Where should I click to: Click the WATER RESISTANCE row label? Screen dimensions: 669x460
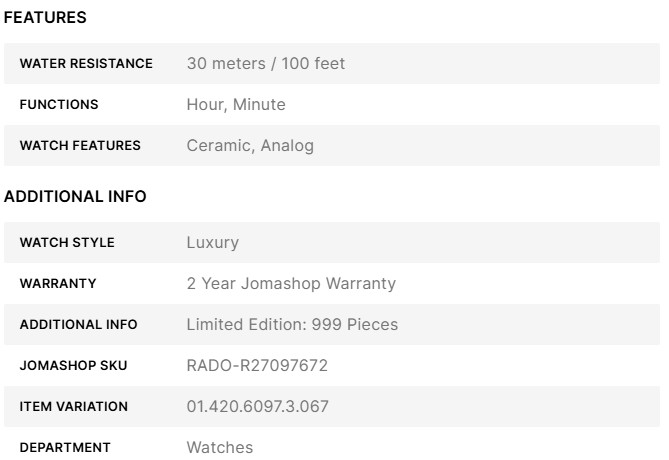coord(86,64)
